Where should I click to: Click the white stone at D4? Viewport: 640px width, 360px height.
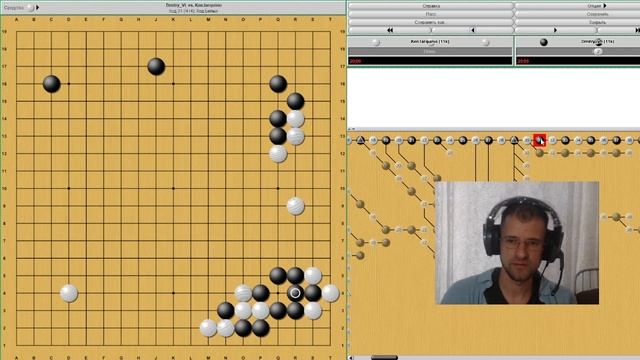(x=69, y=293)
